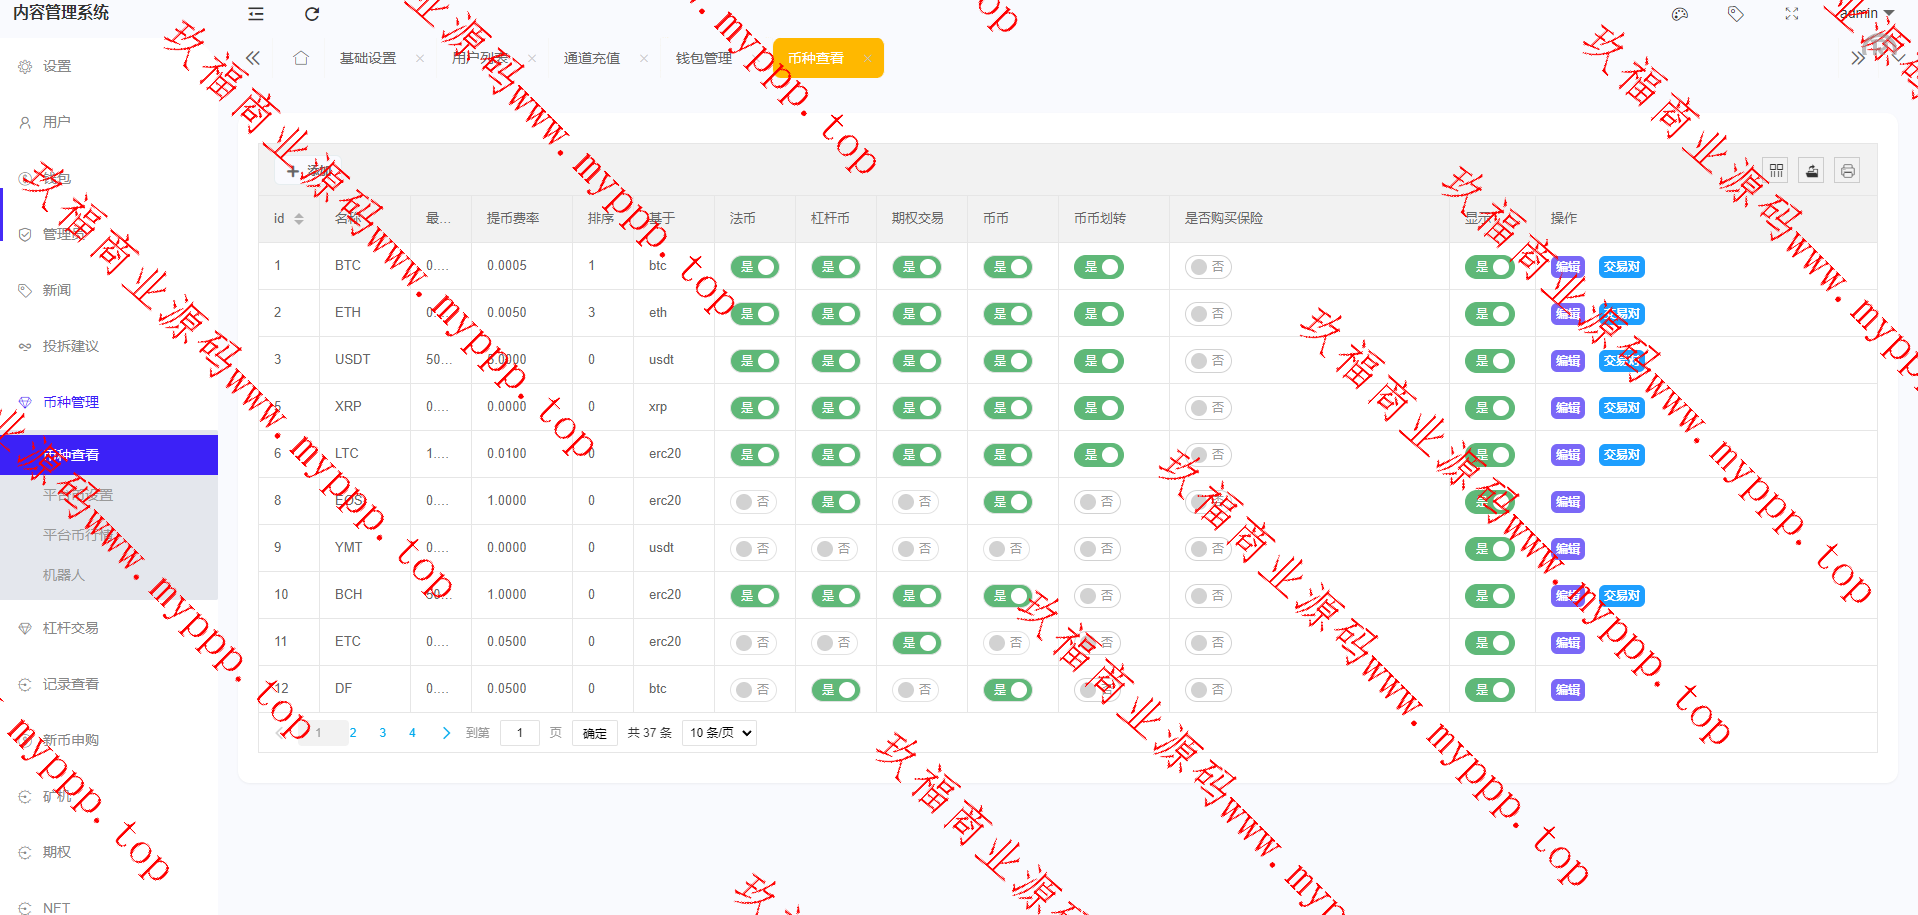Viewport: 1918px width, 915px height.
Task: Open the home tab icon
Action: [301, 58]
